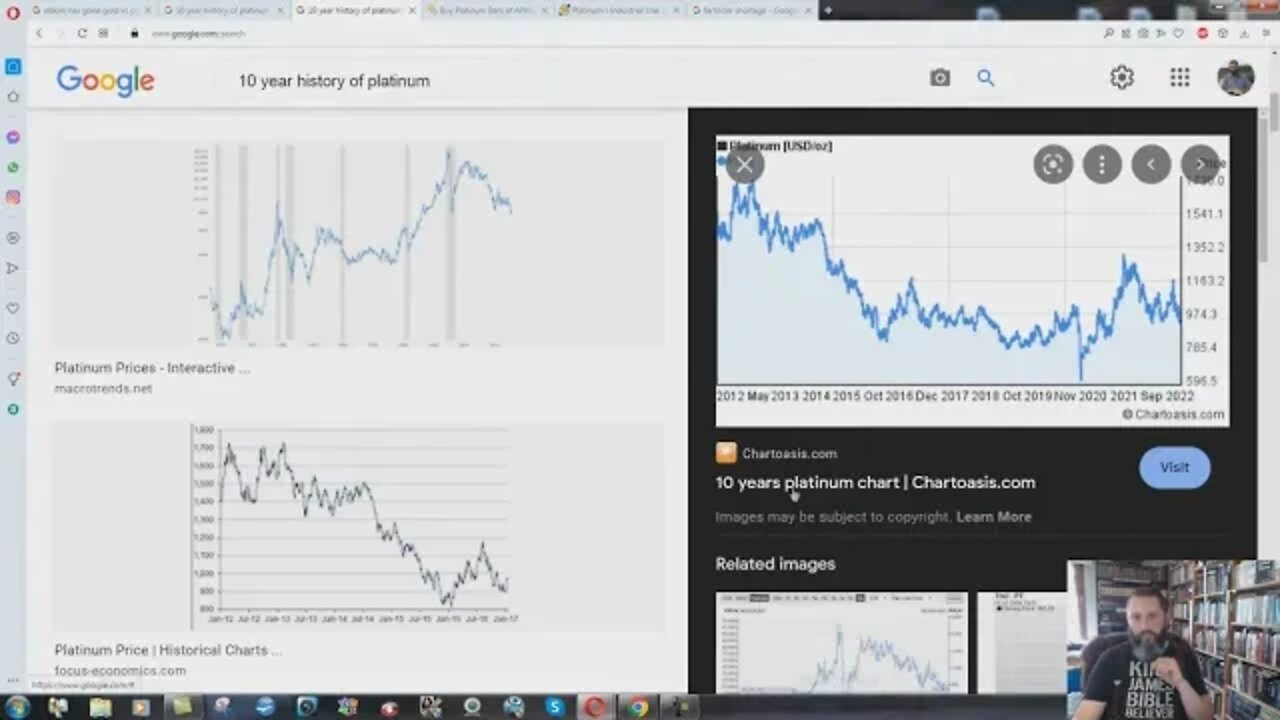Click the focus-economics platinum chart thumbnail

(x=358, y=527)
